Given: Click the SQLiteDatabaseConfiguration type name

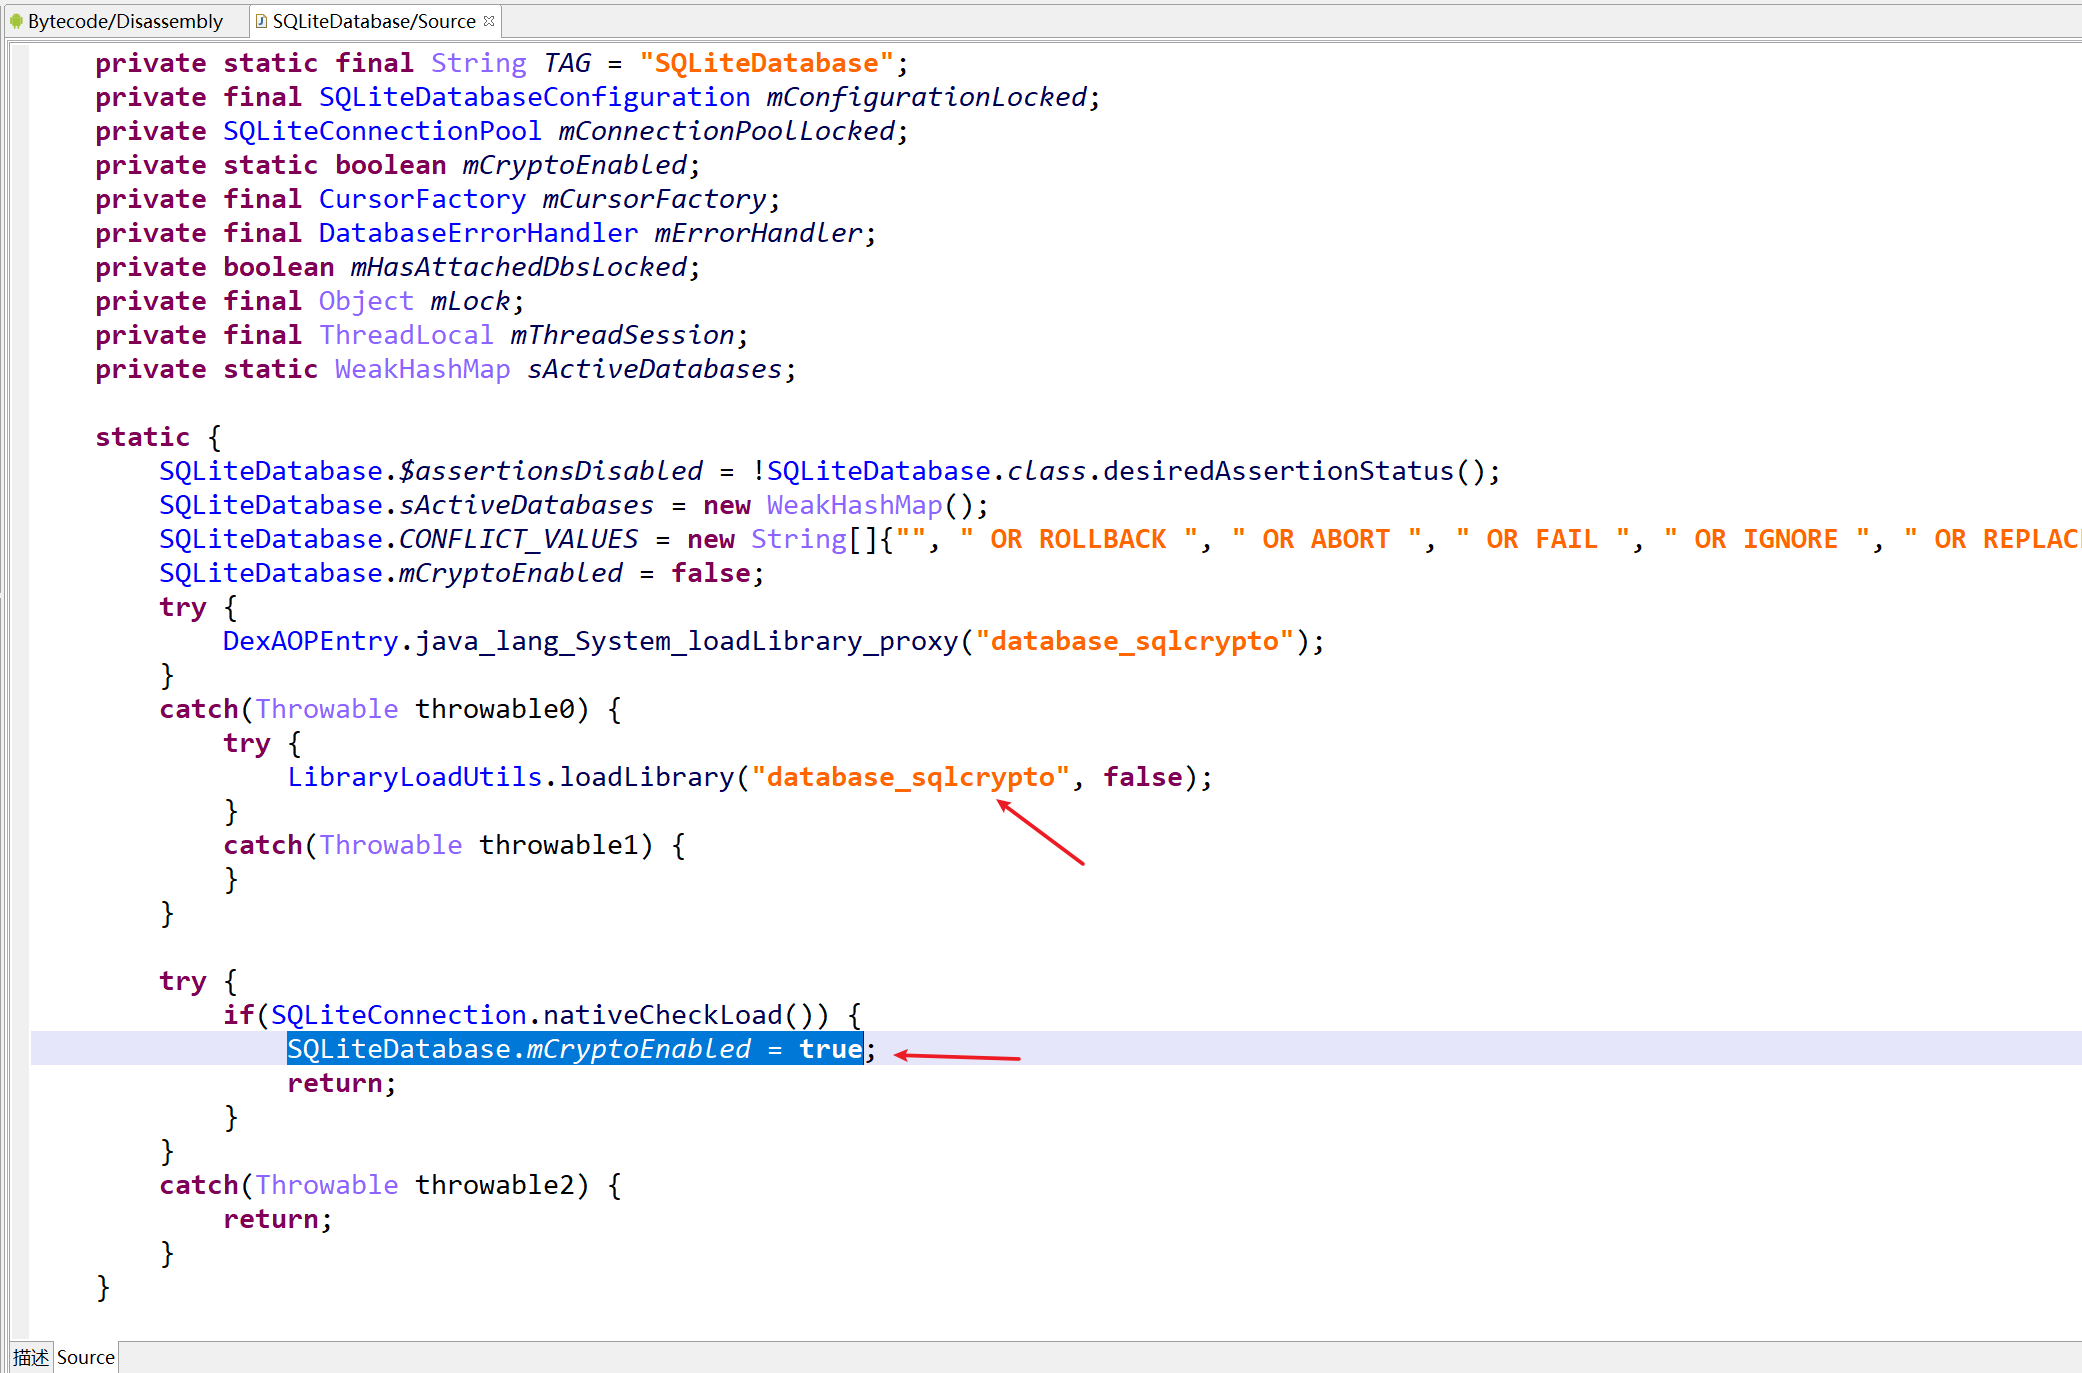Looking at the screenshot, I should (534, 97).
